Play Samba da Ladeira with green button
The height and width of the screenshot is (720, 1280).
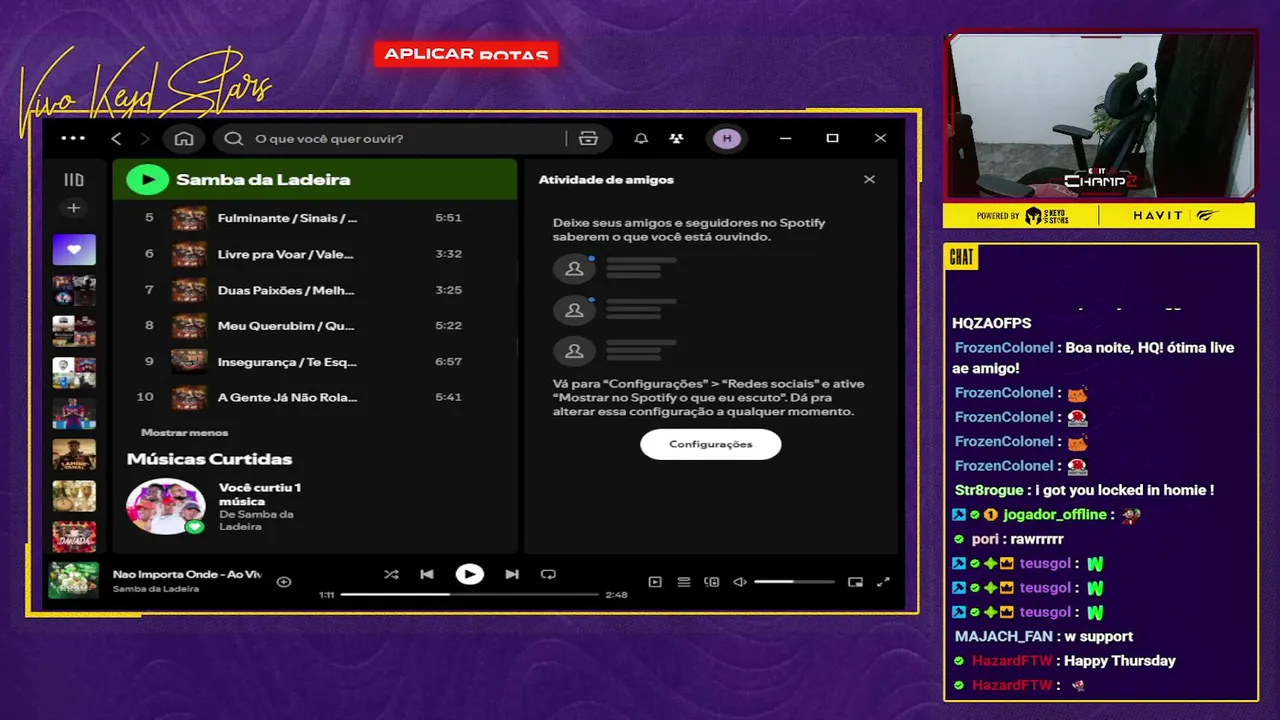point(147,179)
